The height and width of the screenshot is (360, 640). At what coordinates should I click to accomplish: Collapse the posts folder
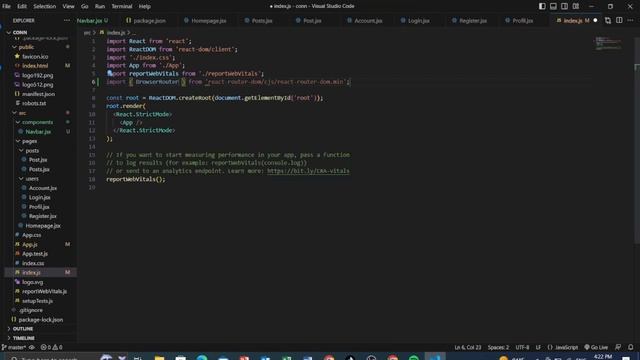point(32,150)
